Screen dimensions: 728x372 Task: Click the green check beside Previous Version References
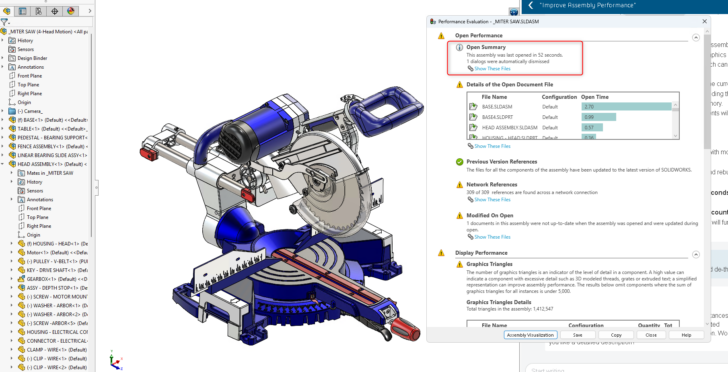(x=459, y=162)
